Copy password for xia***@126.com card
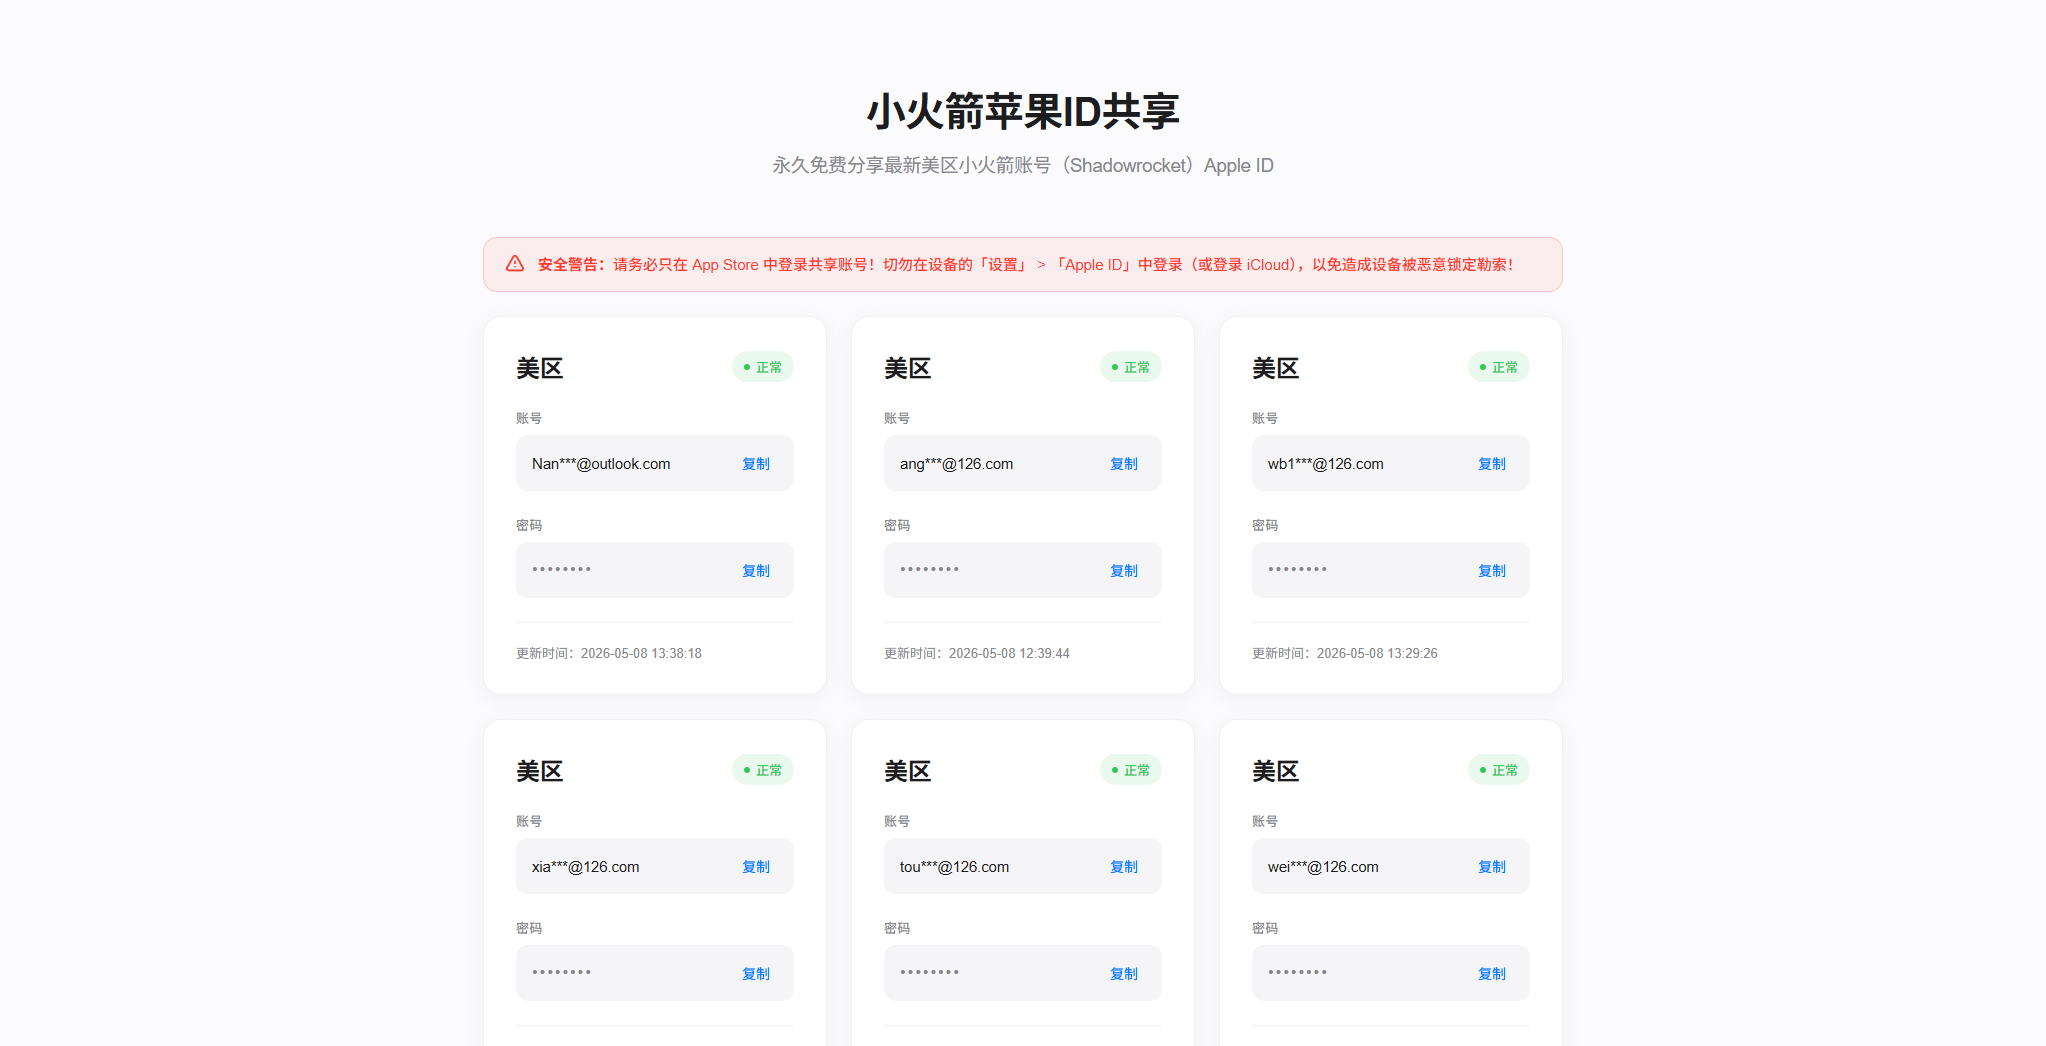 [x=756, y=974]
